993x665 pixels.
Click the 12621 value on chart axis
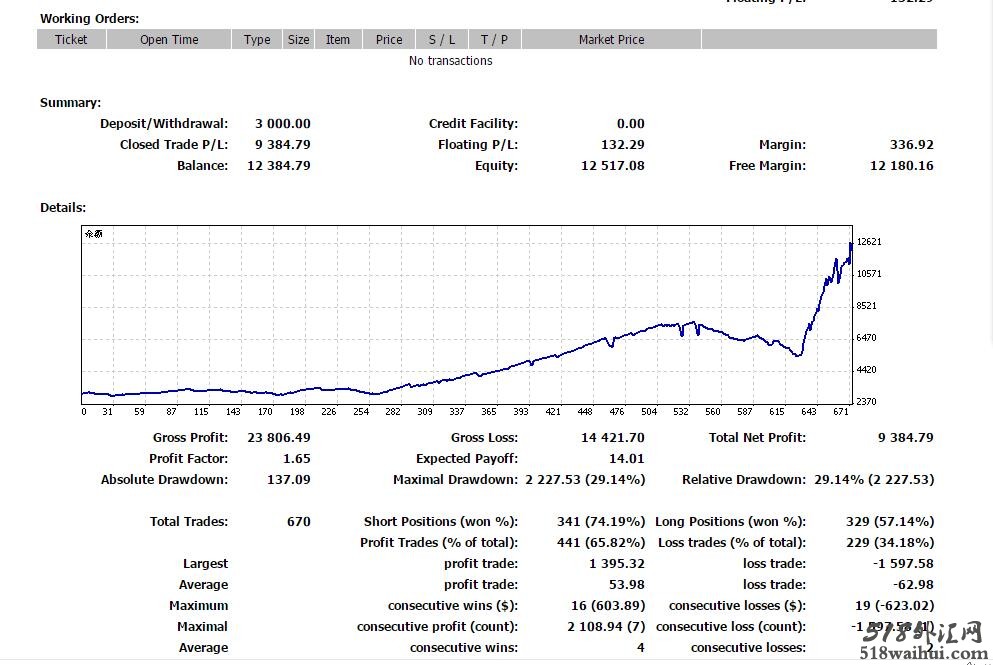(869, 241)
